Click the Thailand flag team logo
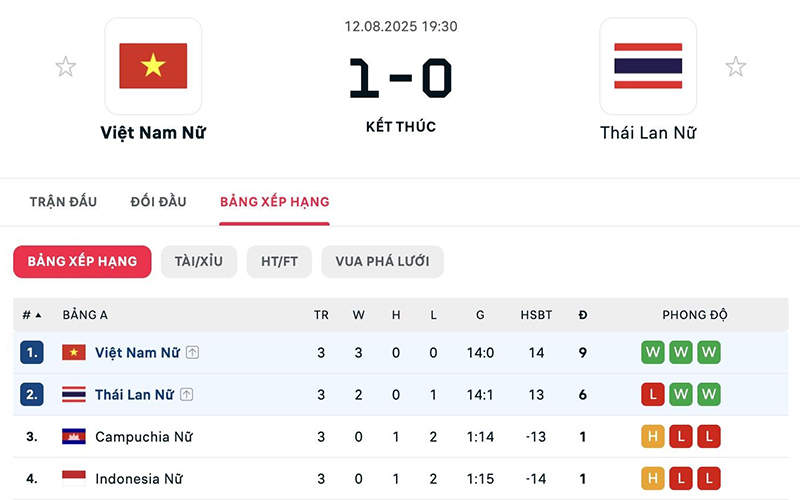800x500 pixels. 648,66
